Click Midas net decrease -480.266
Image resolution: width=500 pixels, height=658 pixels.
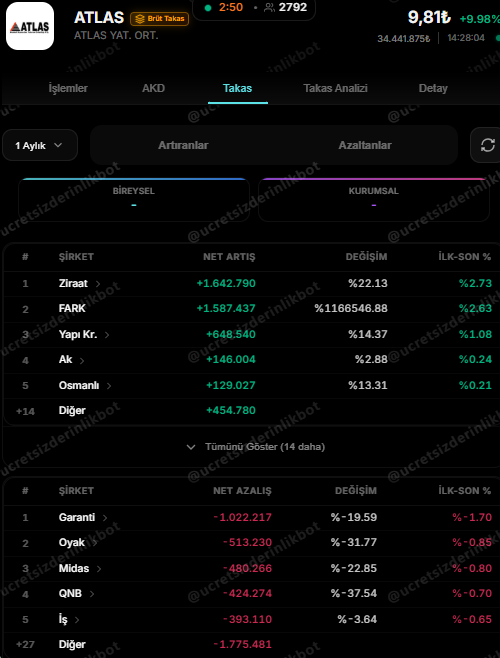[x=247, y=568]
